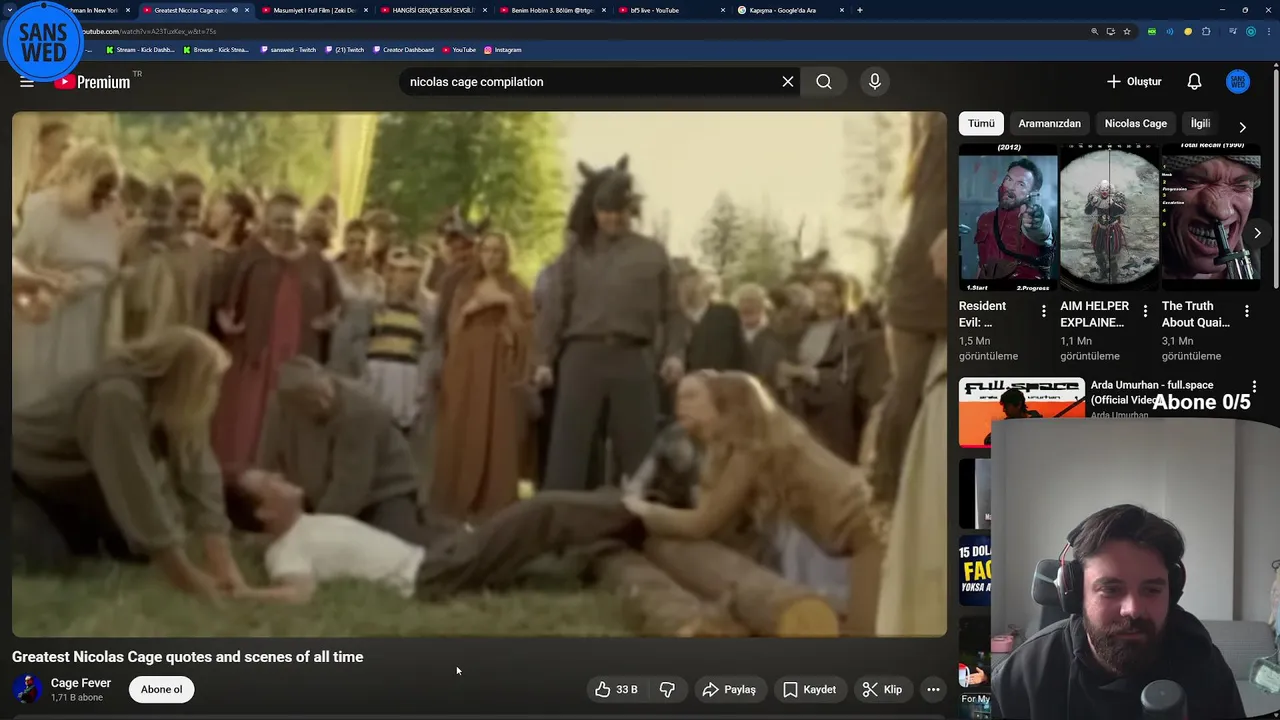This screenshot has height=720, width=1280.
Task: Open the (21) Twitch bookmark
Action: point(345,49)
